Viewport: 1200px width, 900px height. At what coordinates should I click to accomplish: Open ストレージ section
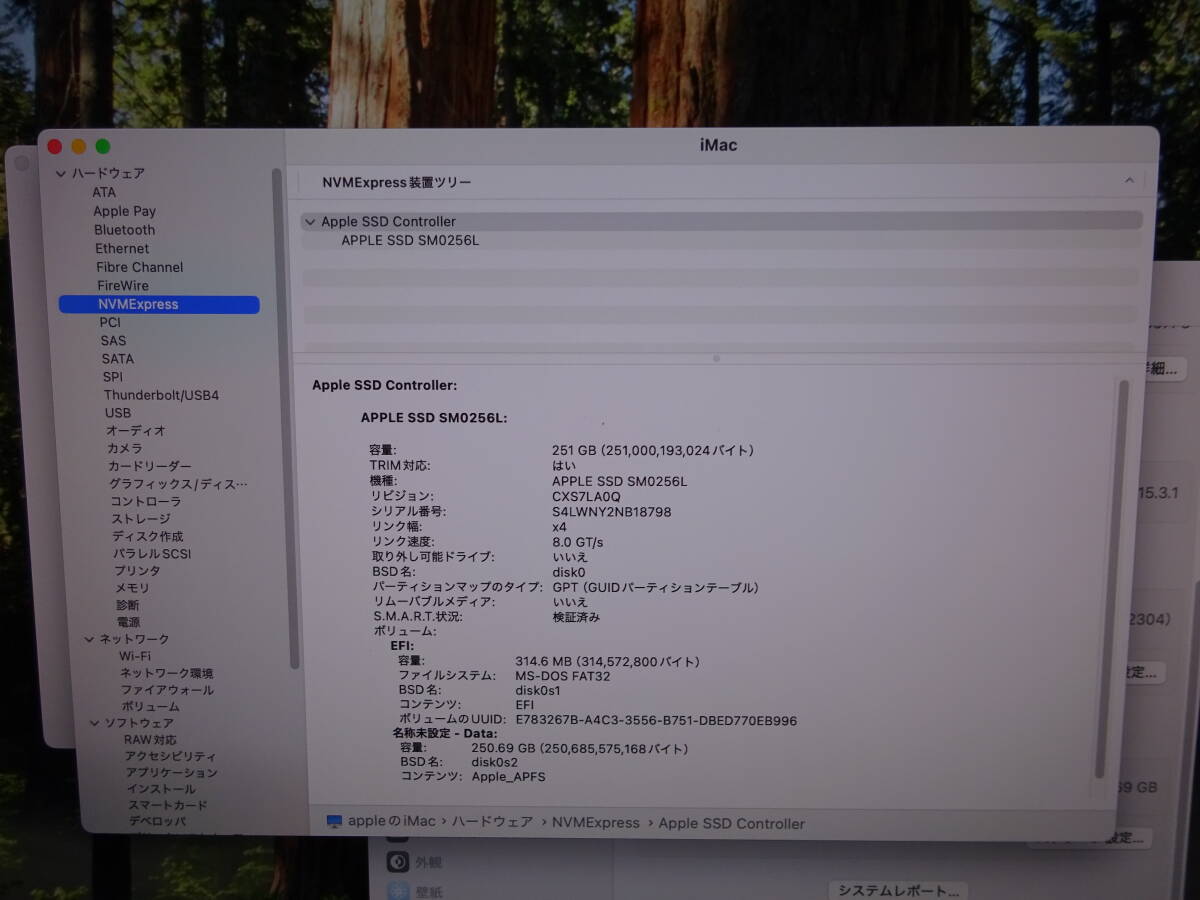pos(141,519)
